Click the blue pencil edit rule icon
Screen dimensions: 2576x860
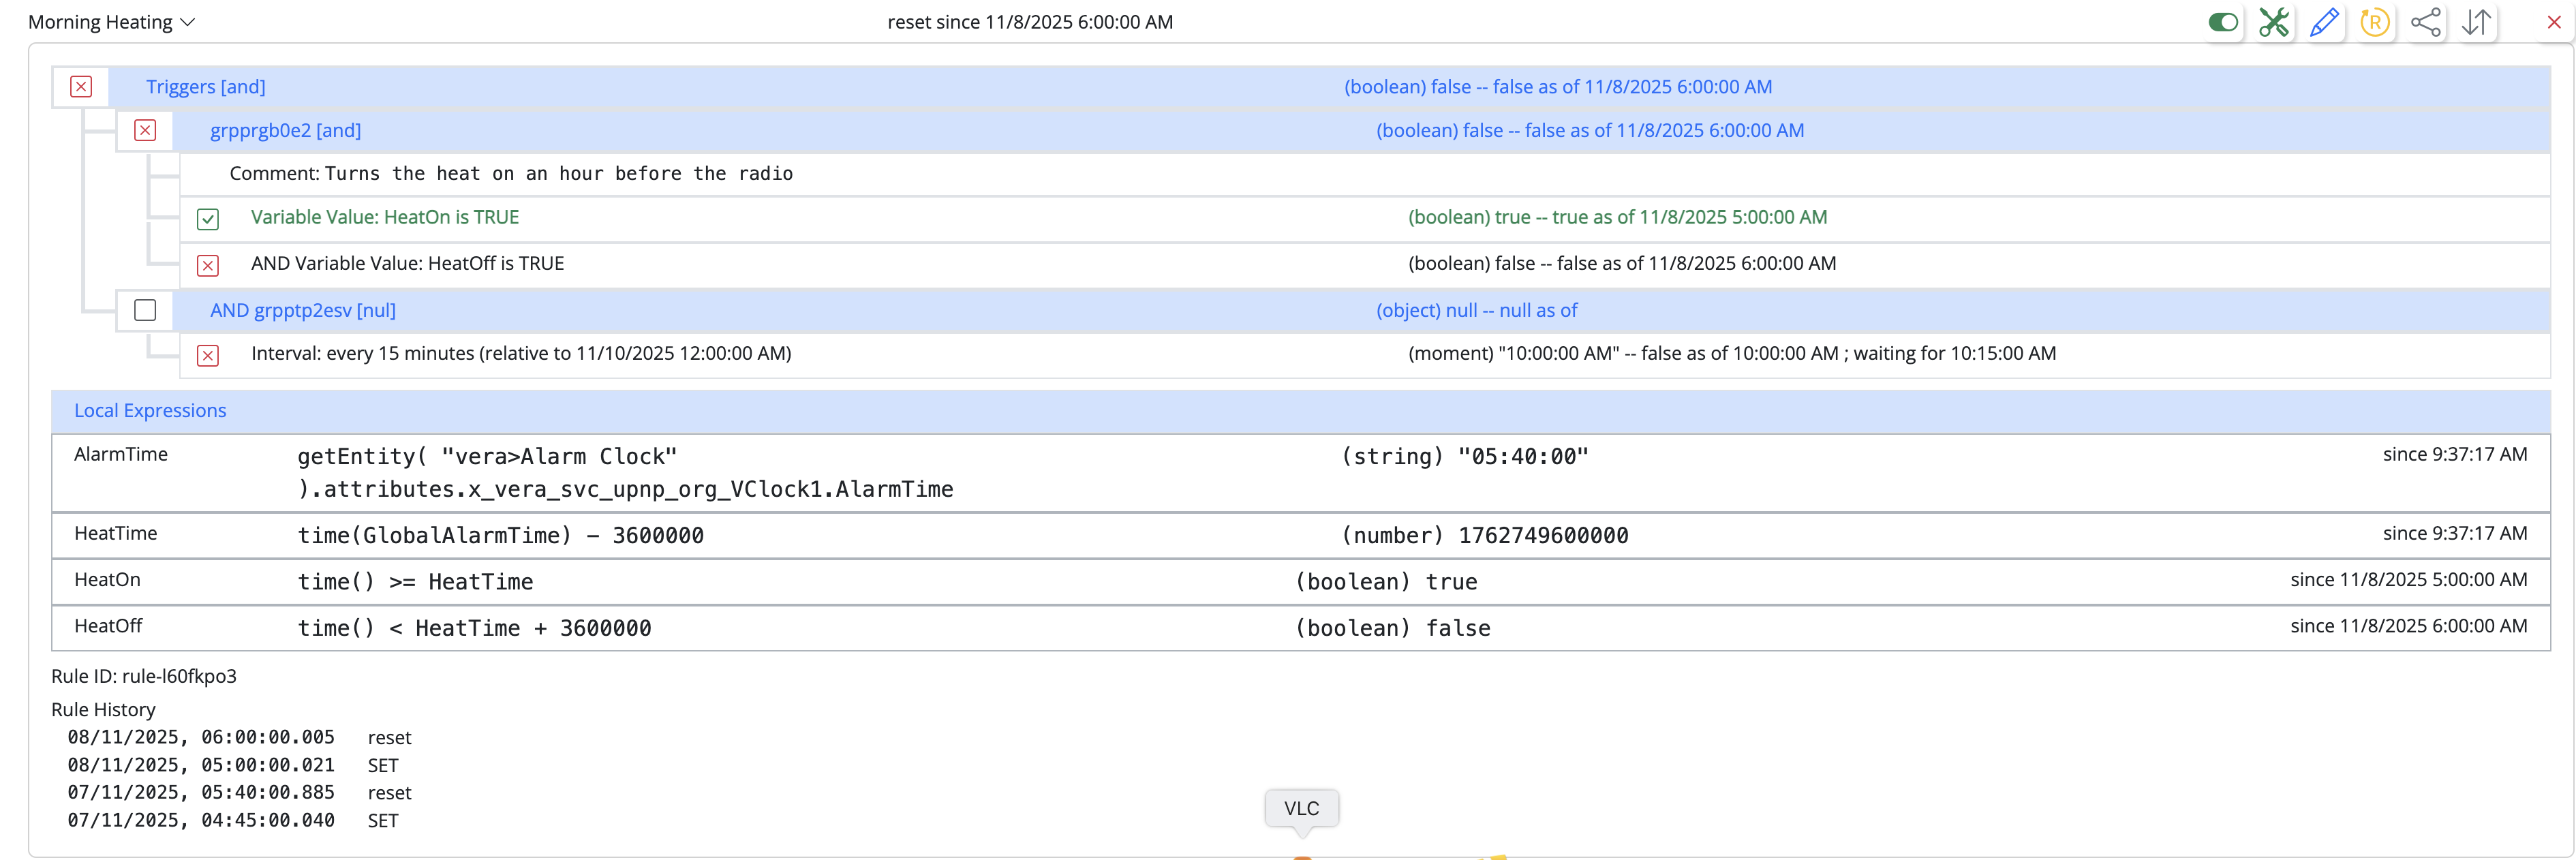(2324, 22)
